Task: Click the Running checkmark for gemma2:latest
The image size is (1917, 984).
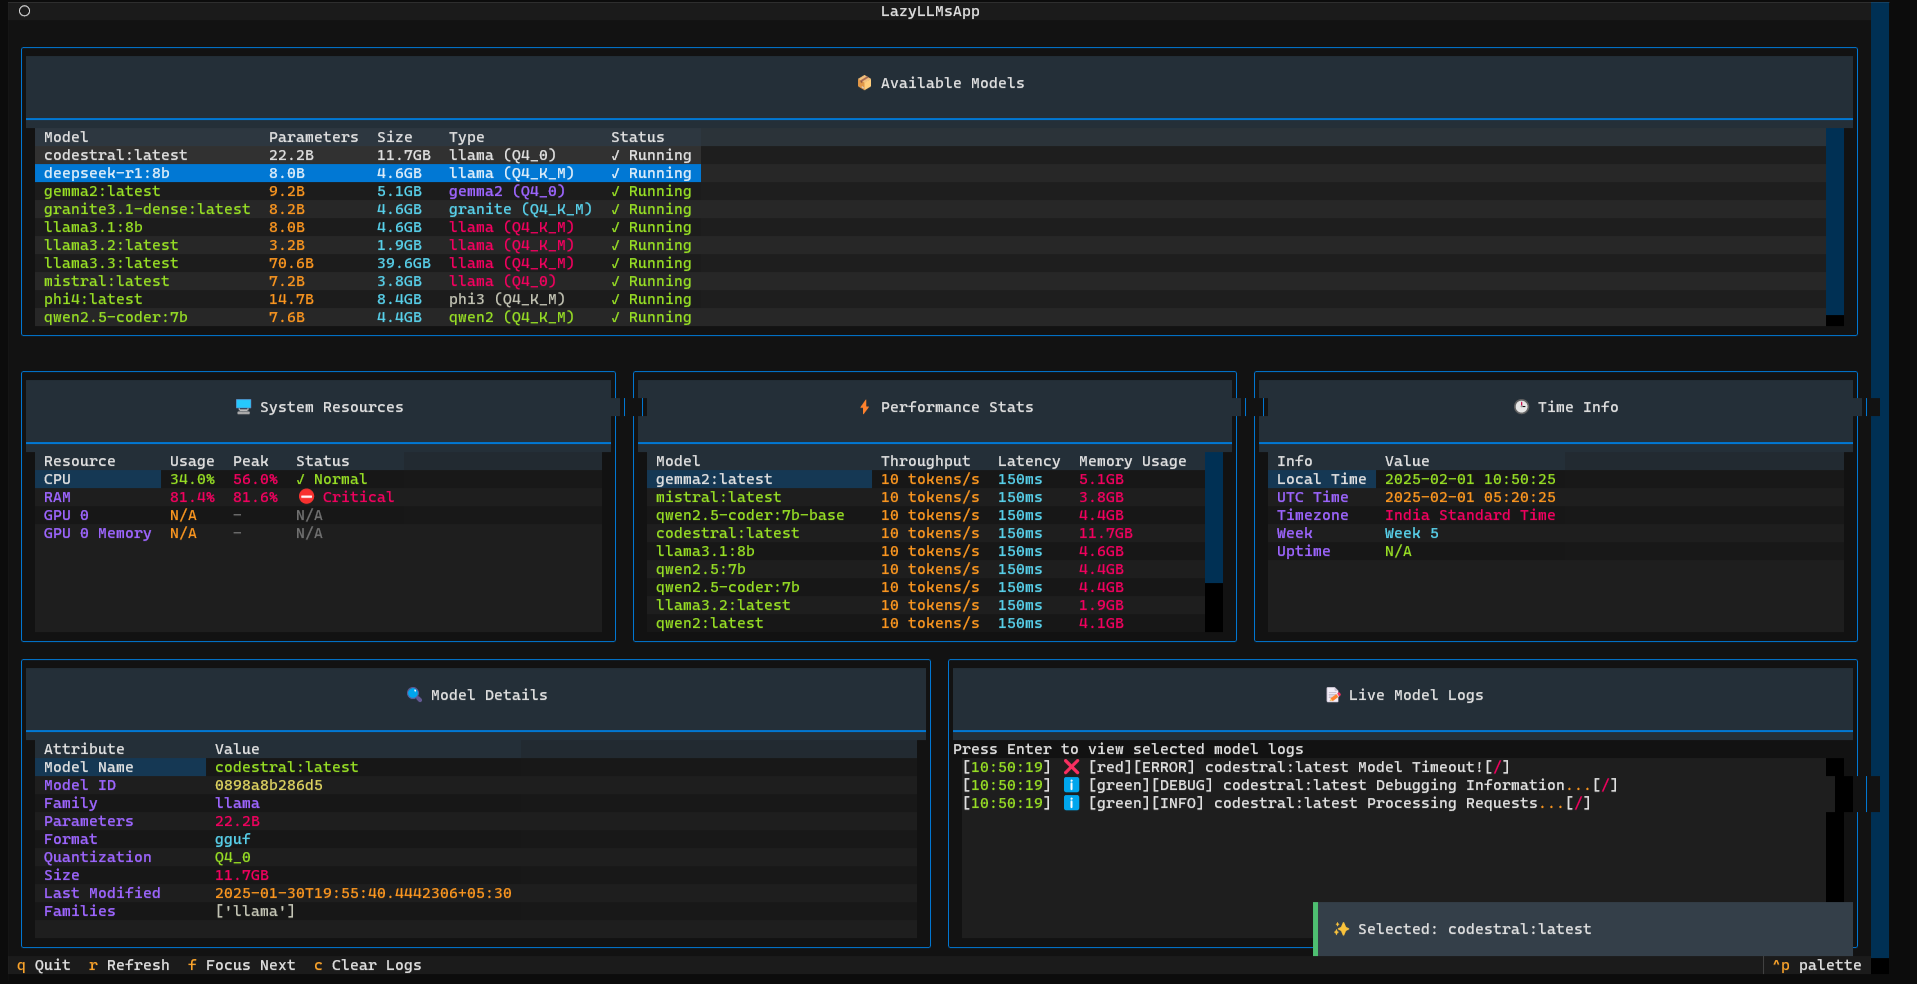Action: (x=616, y=190)
